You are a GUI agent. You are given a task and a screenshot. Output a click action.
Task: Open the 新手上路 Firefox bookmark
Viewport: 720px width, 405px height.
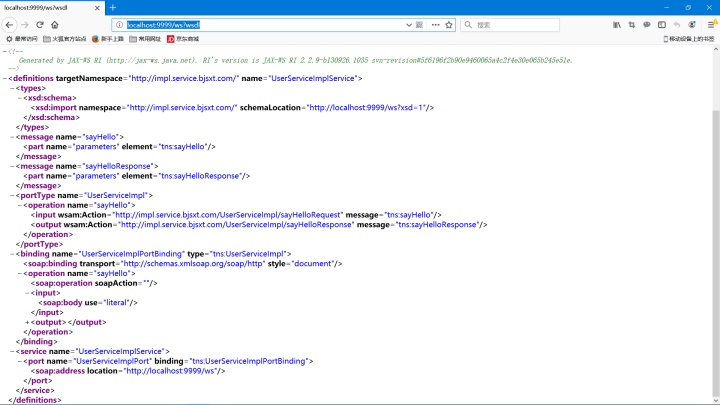point(108,39)
